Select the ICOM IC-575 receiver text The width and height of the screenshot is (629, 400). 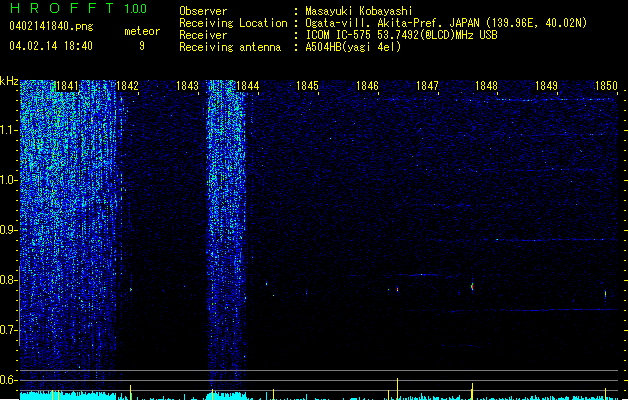pos(402,35)
